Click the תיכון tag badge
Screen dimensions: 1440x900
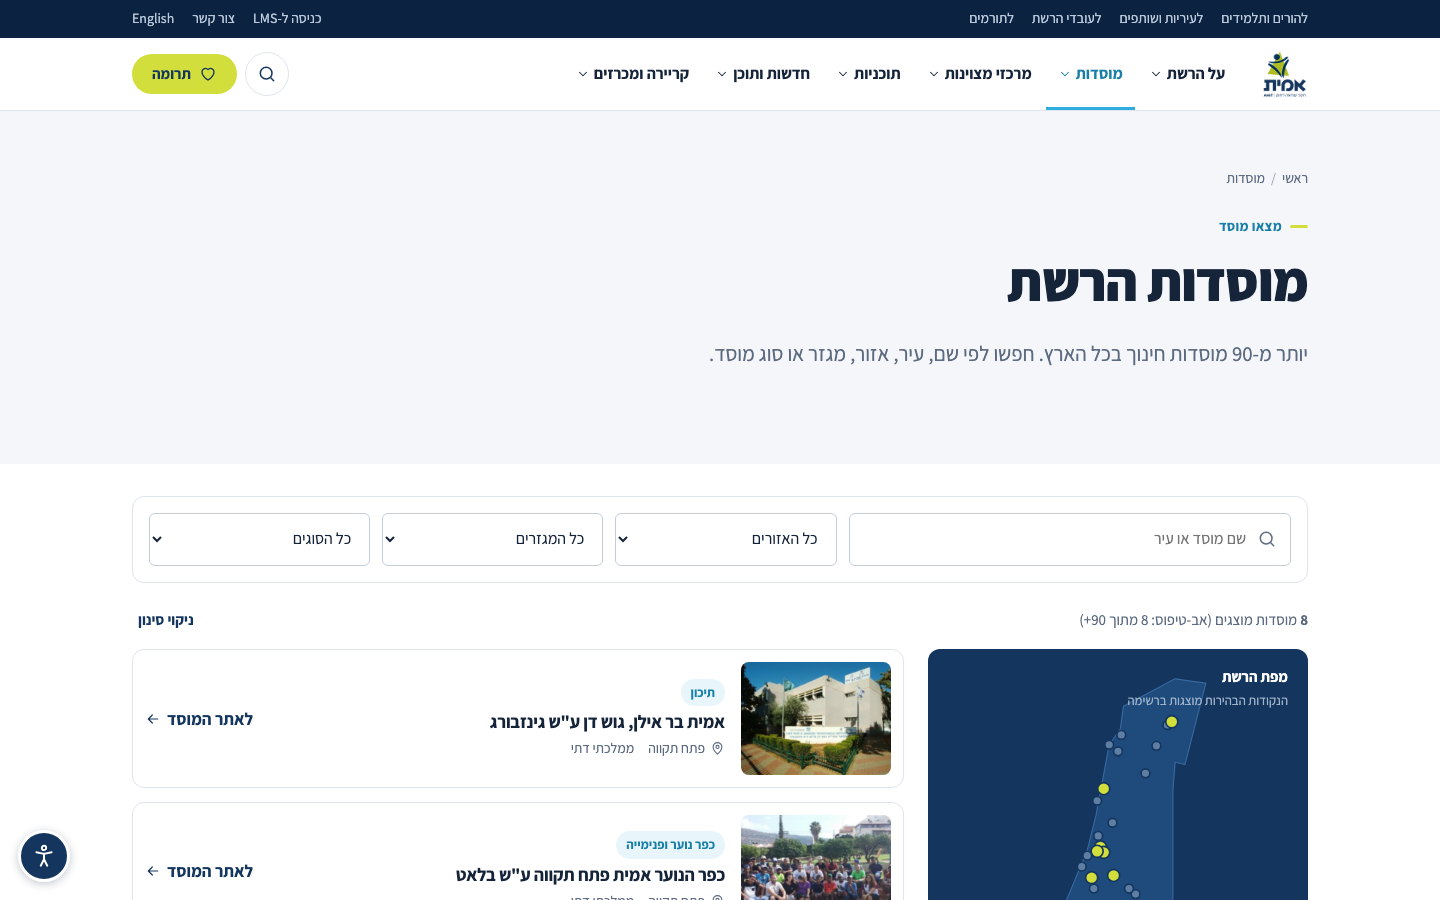click(703, 692)
